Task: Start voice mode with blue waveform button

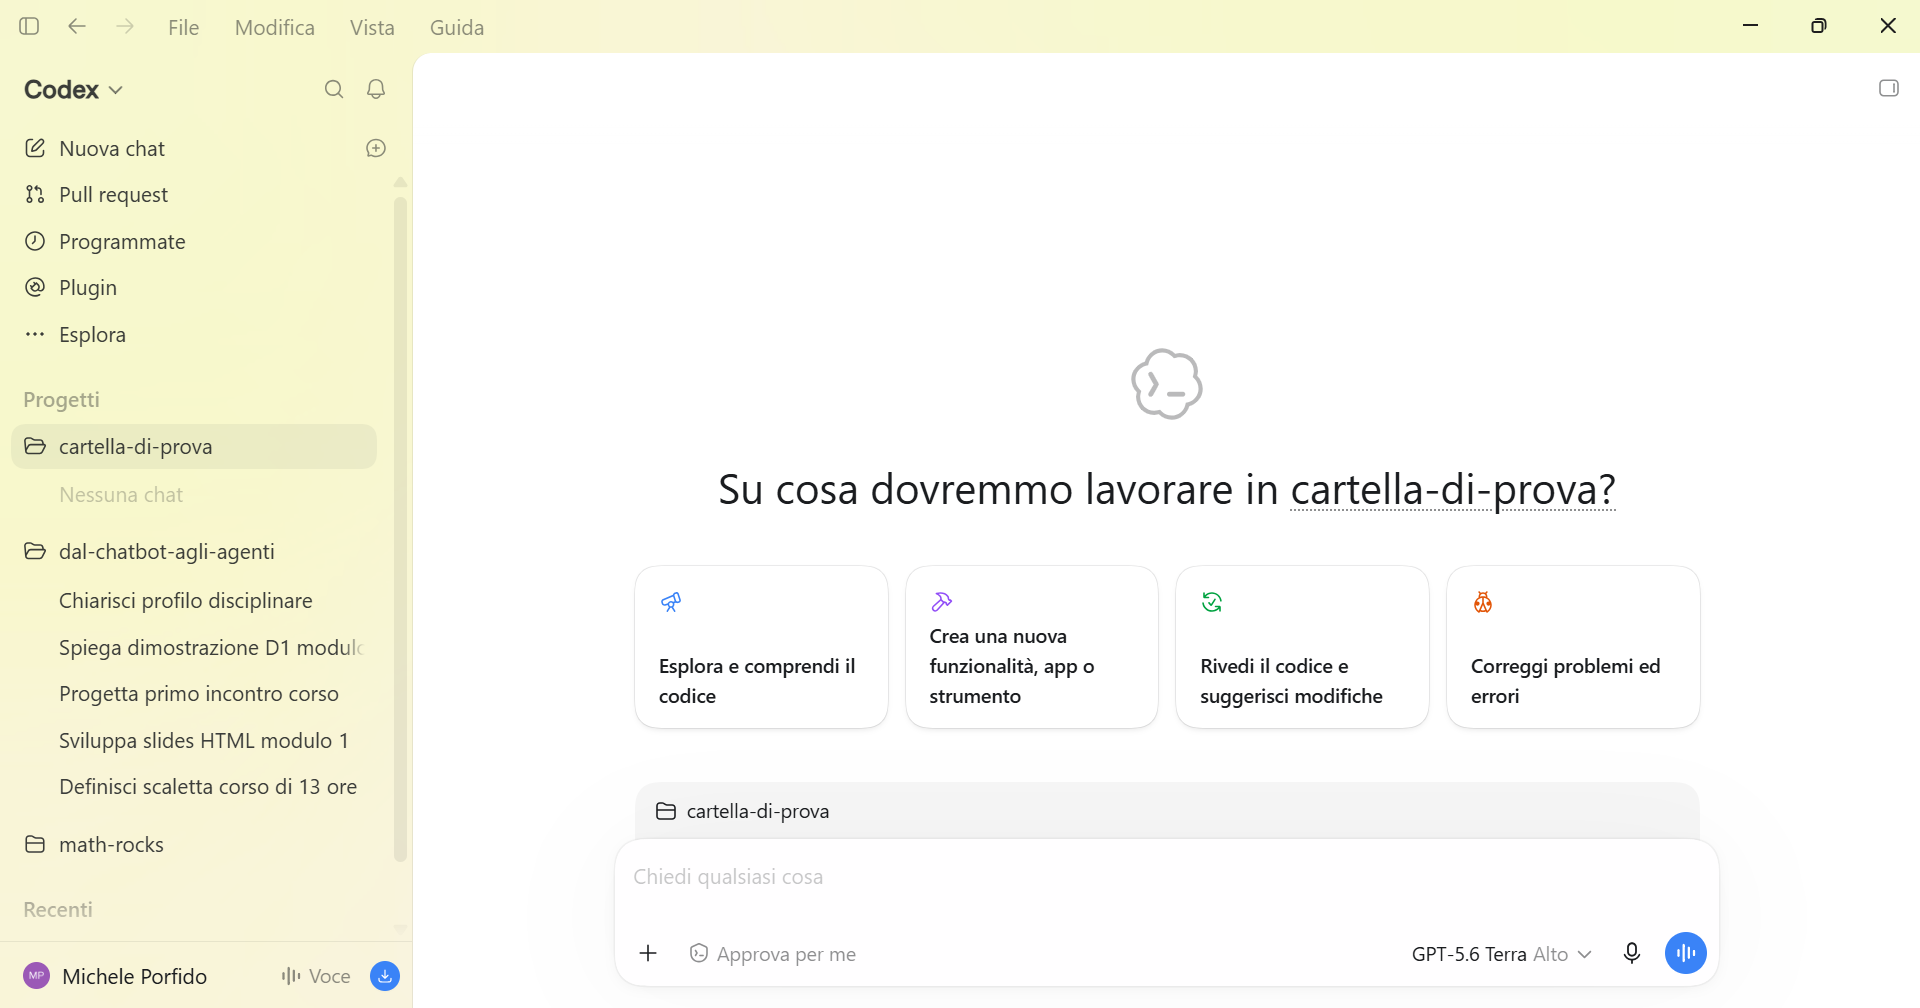Action: pos(1685,953)
